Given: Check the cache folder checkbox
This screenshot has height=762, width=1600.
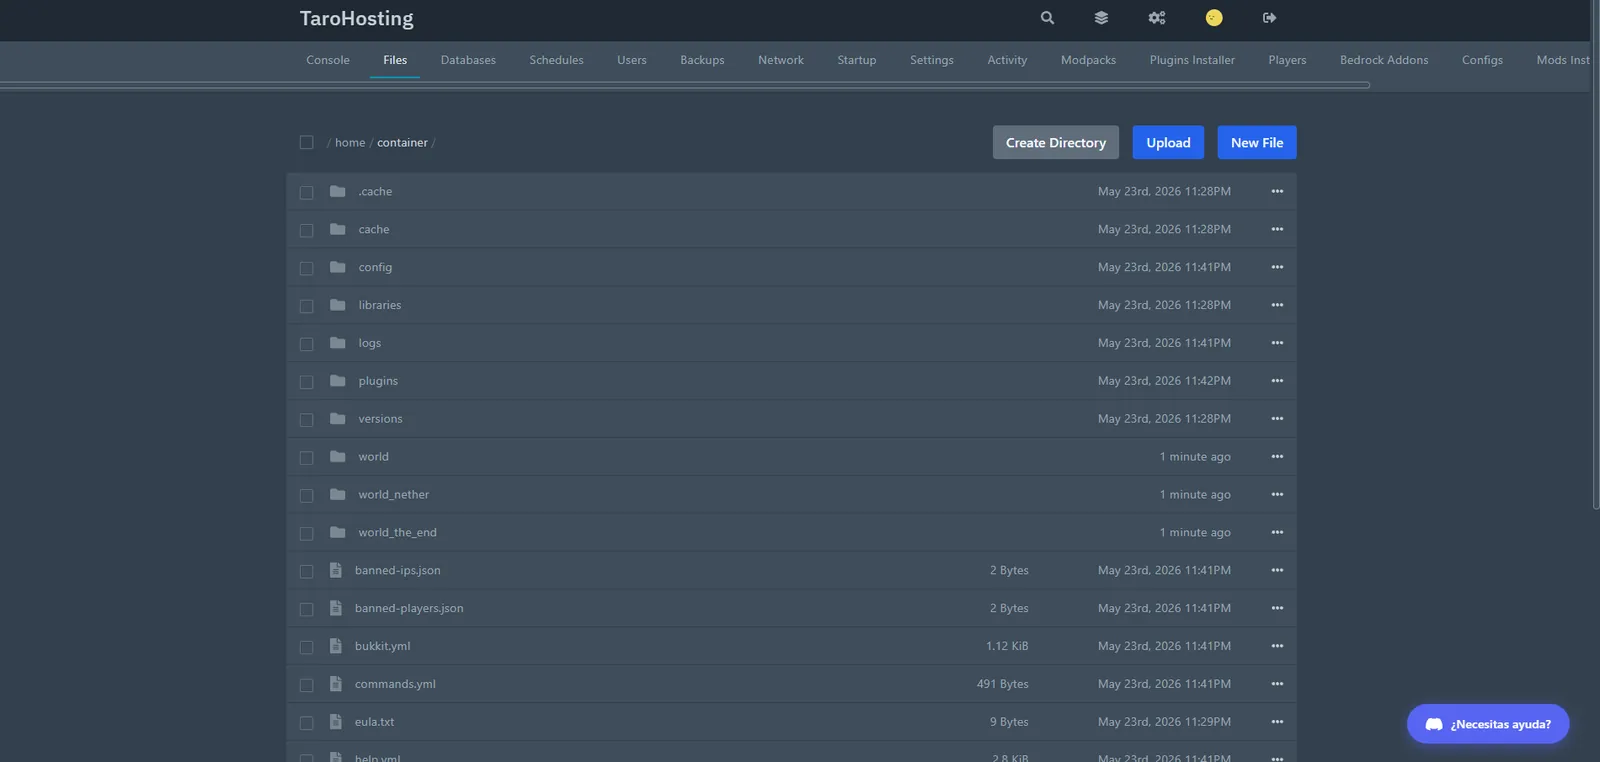Looking at the screenshot, I should pyautogui.click(x=307, y=230).
